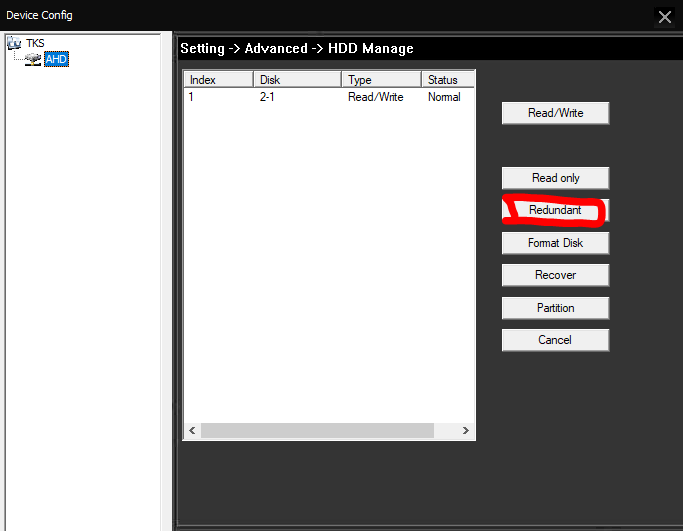Sort by the Index column header
This screenshot has width=683, height=531.
(x=218, y=80)
